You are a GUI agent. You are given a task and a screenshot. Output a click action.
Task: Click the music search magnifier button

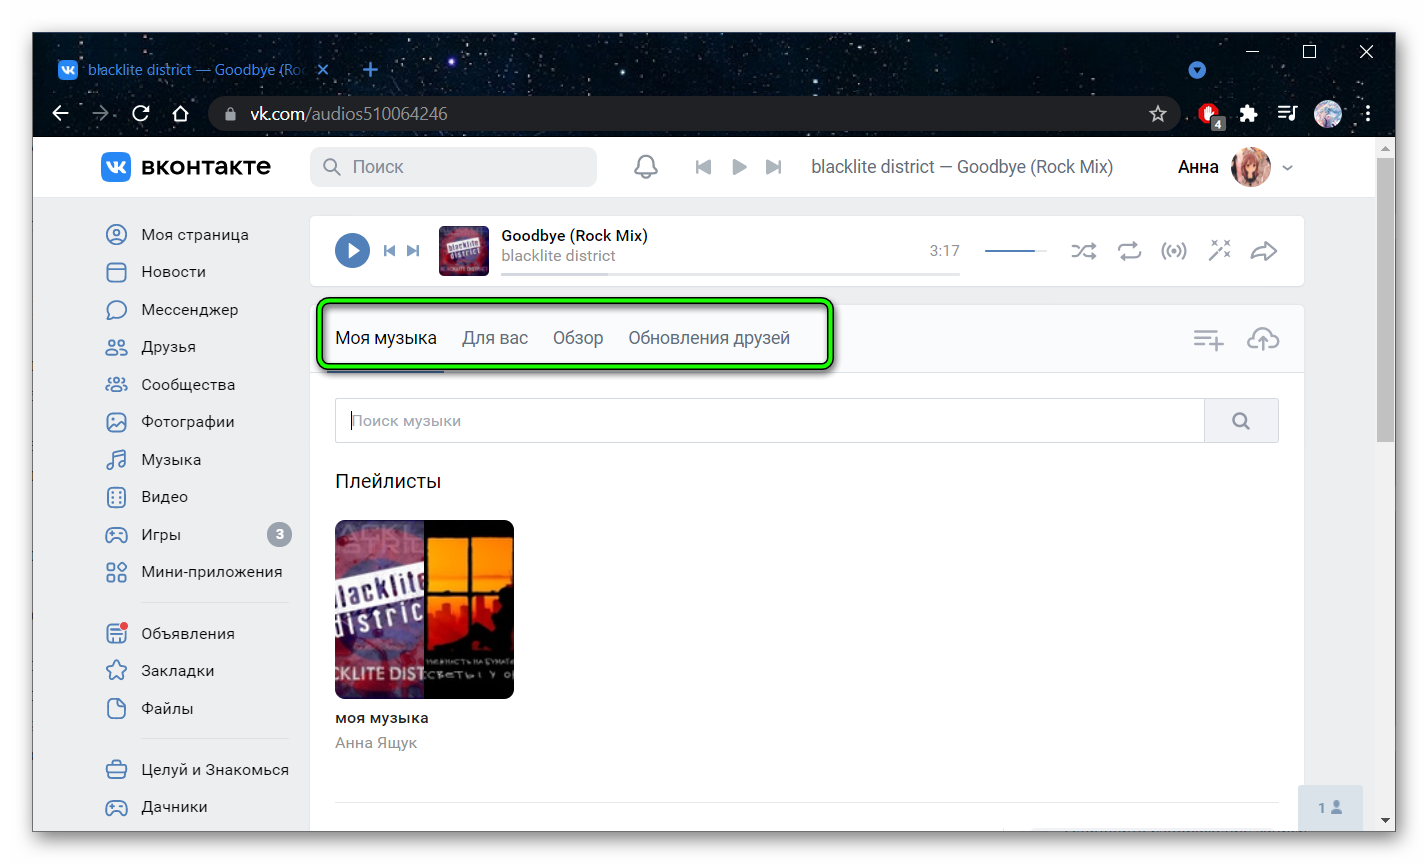coord(1241,421)
